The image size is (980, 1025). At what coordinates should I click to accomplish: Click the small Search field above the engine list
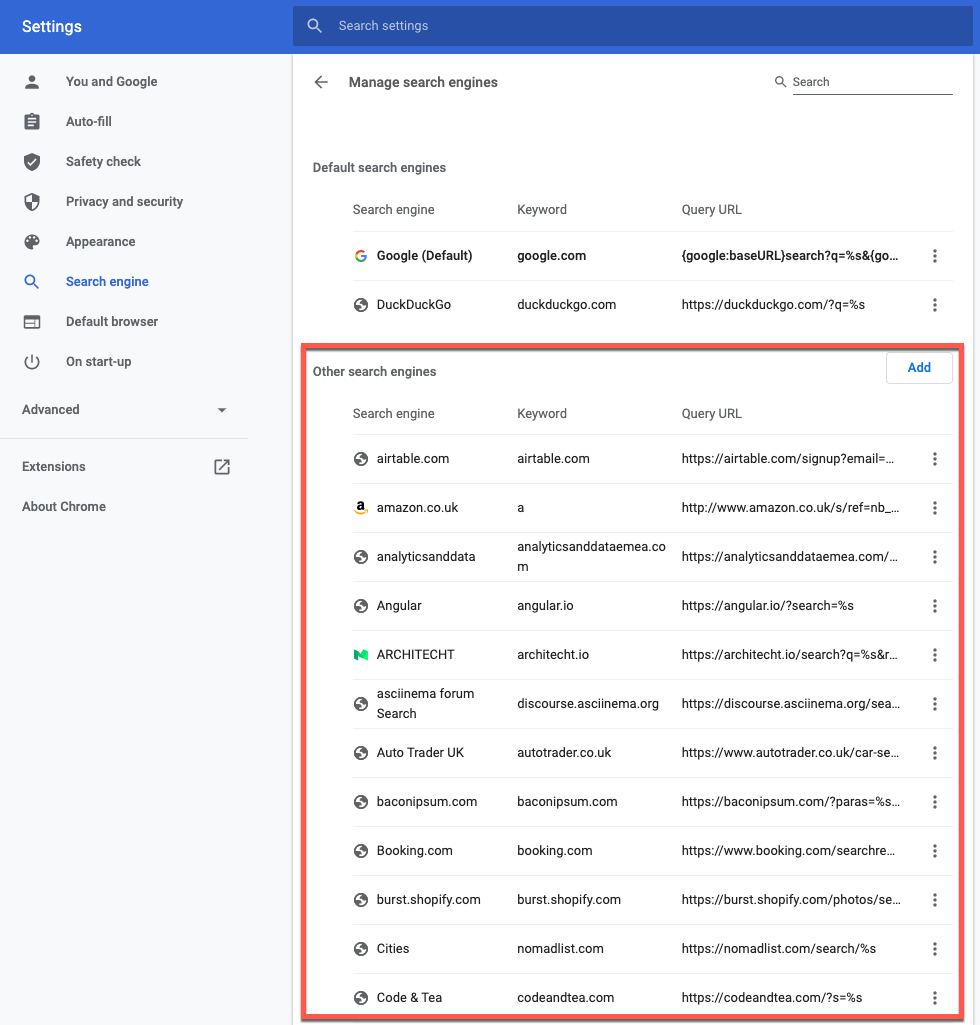pyautogui.click(x=868, y=82)
